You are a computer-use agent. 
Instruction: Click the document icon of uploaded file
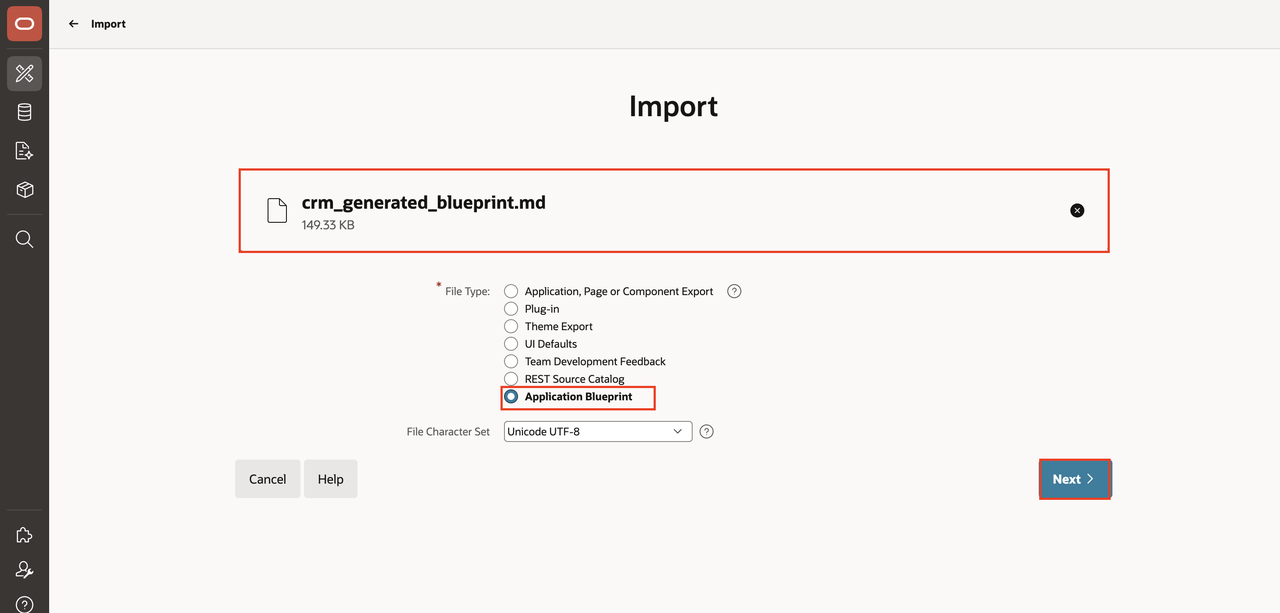[277, 210]
